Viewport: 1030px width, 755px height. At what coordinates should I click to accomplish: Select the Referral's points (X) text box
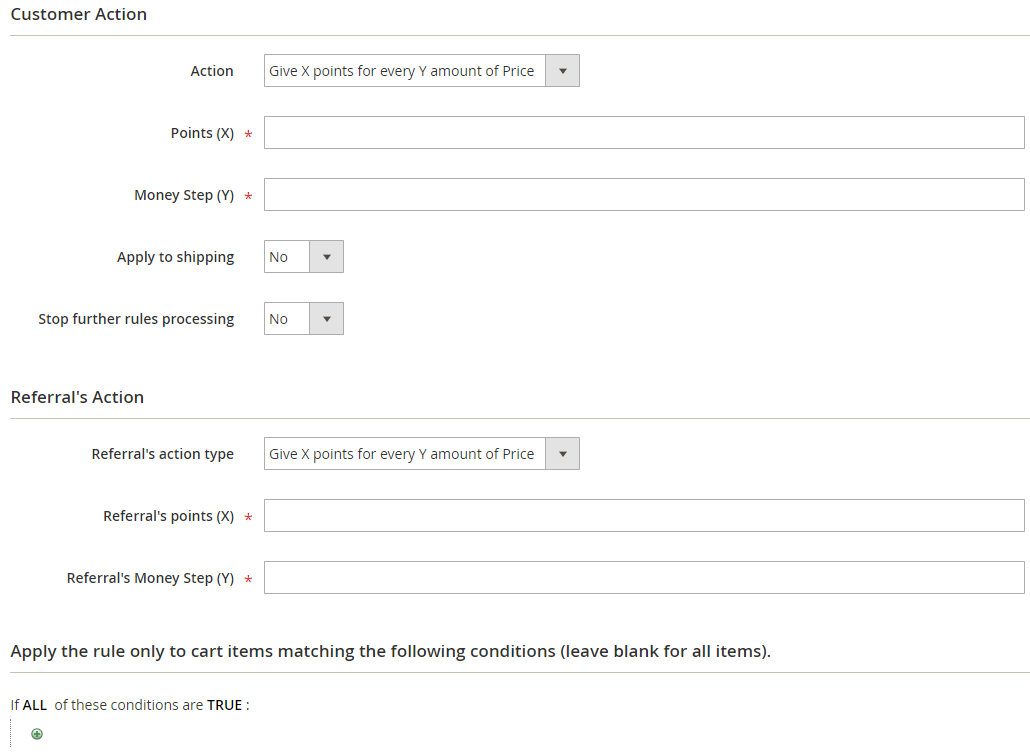tap(643, 516)
